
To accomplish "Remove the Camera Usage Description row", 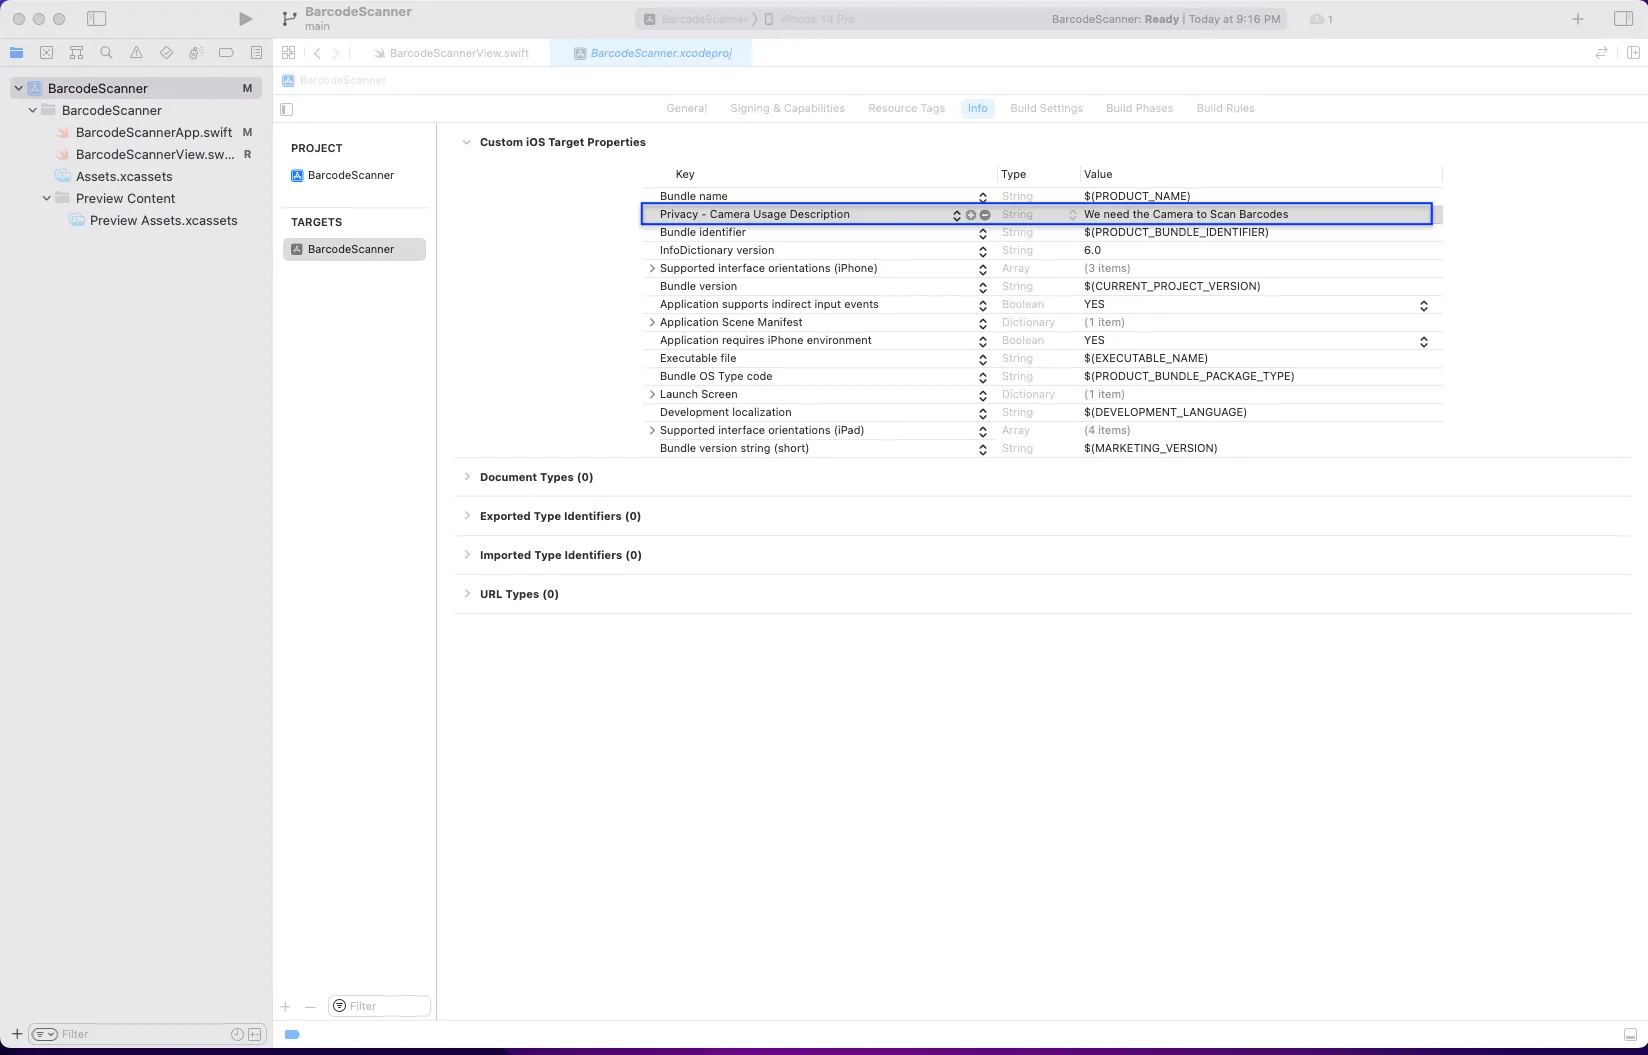I will pos(985,215).
